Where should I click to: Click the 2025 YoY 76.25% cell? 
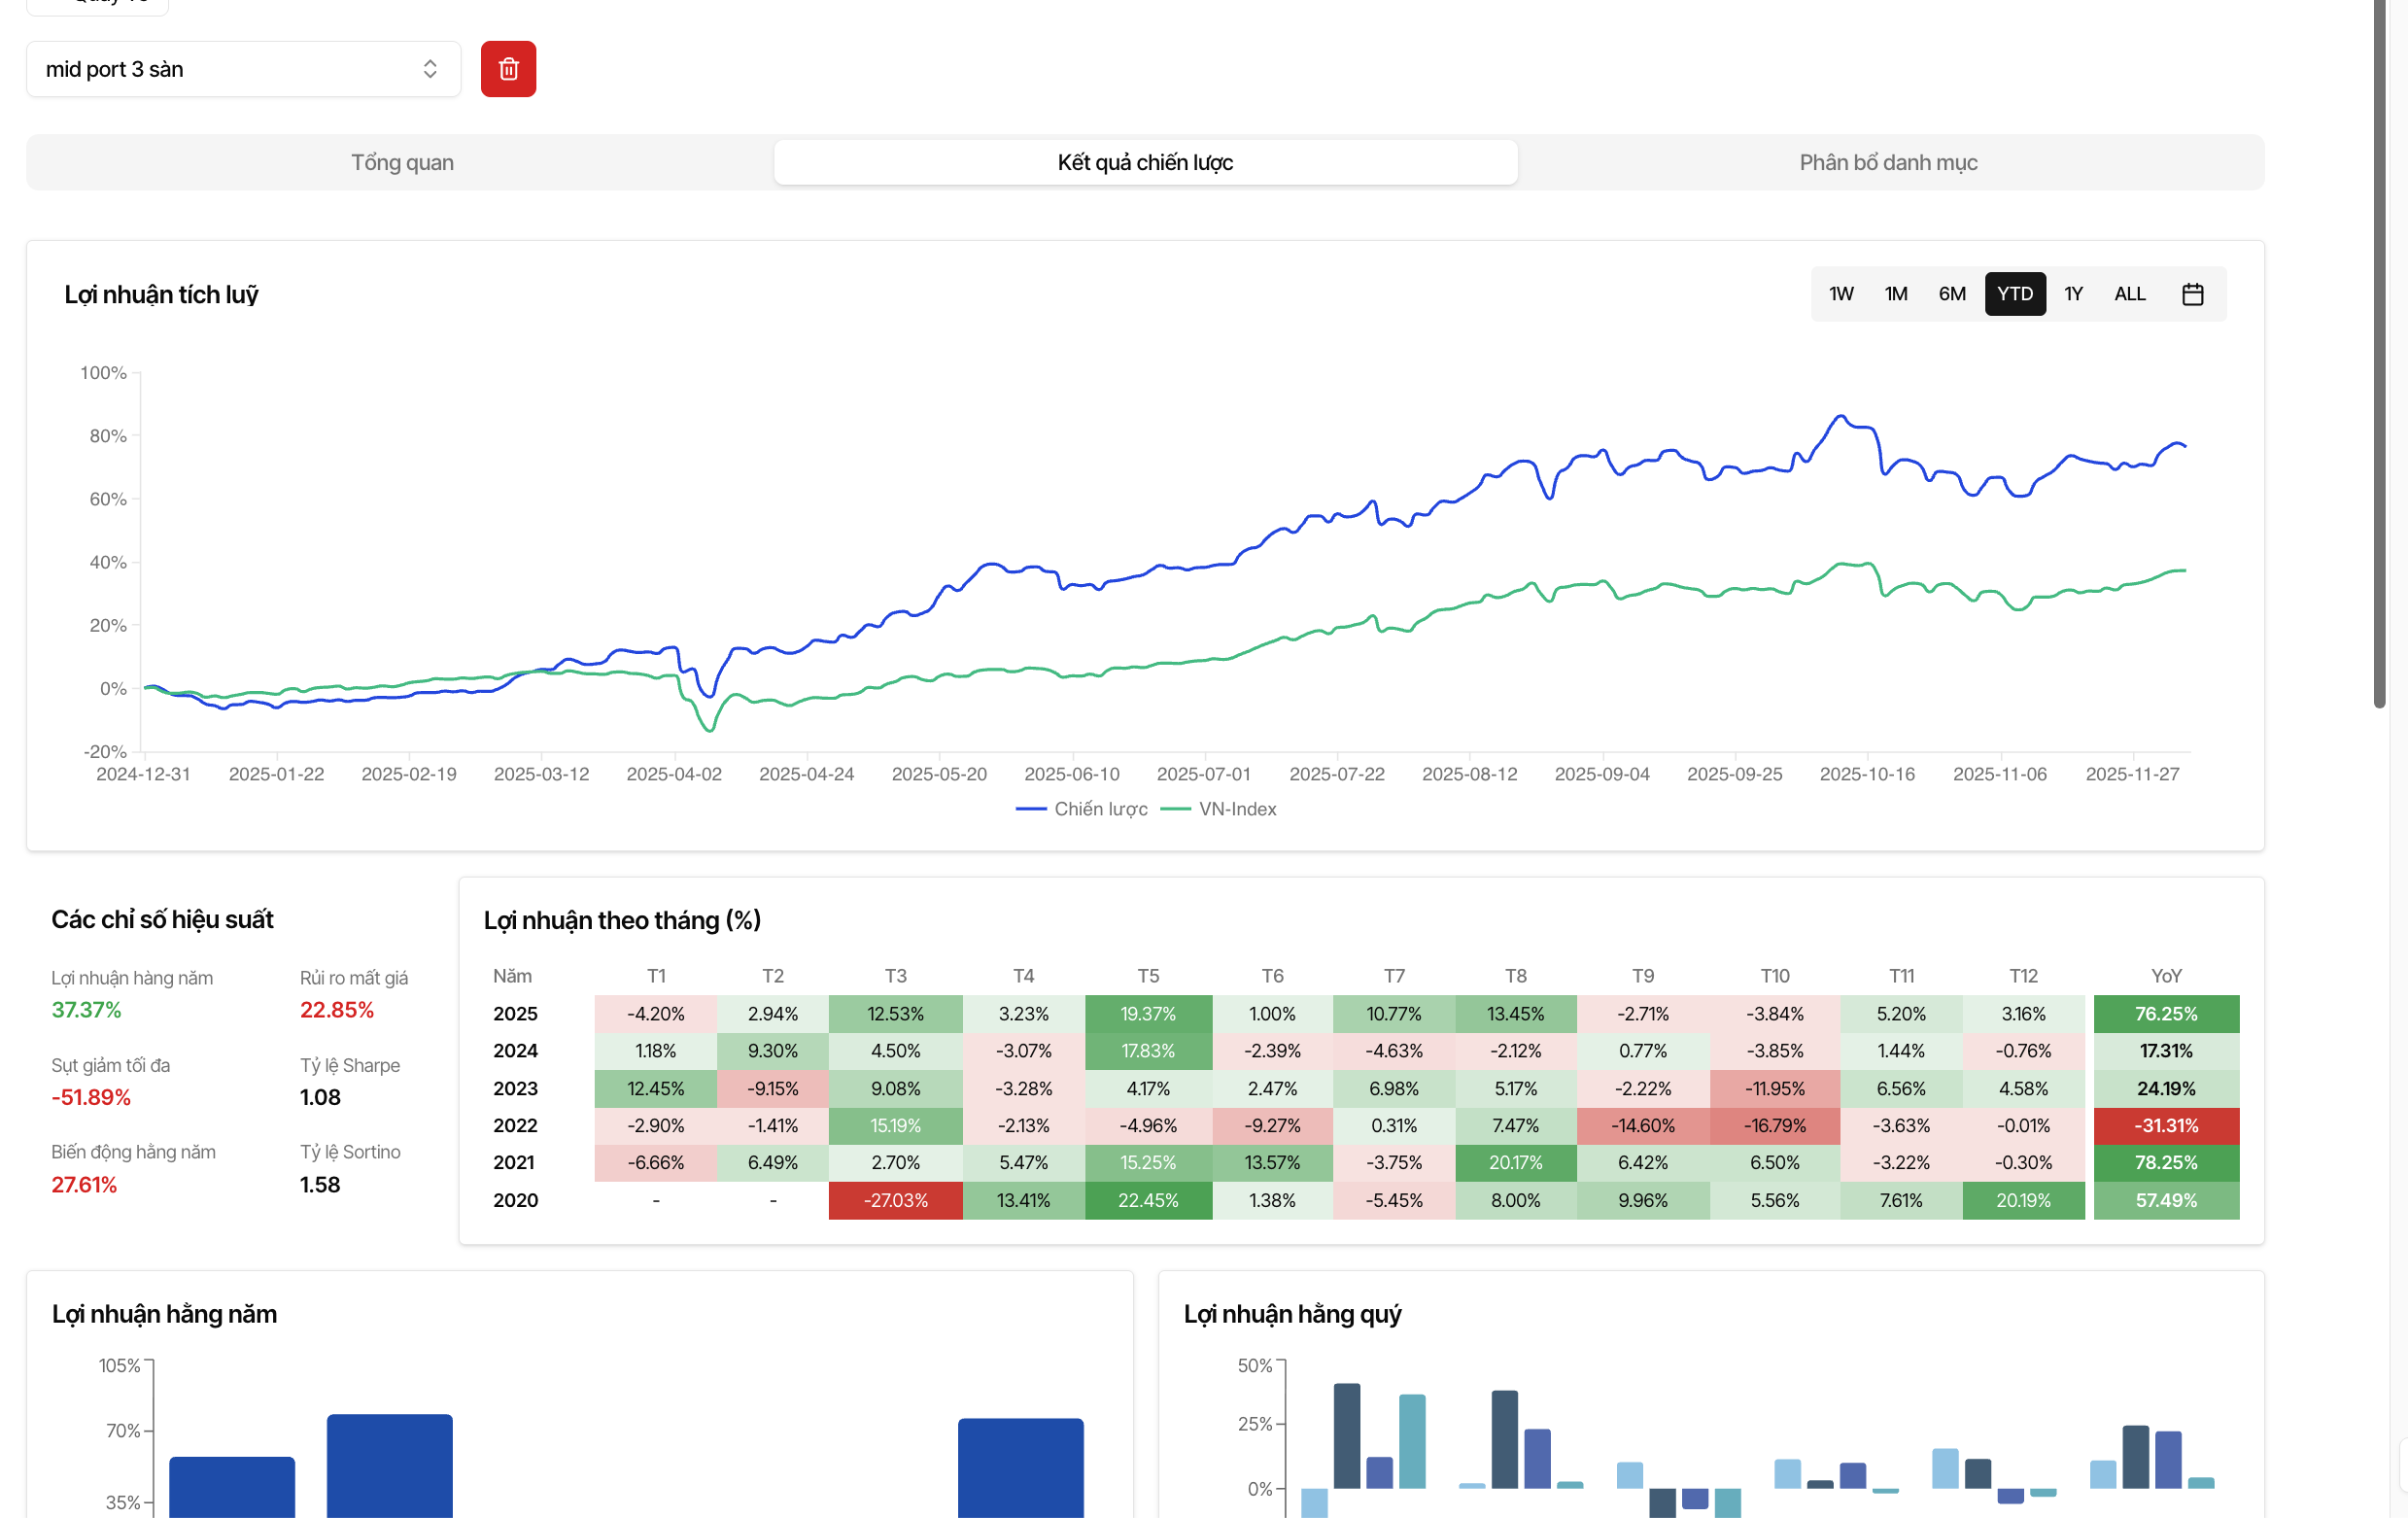(2165, 1013)
